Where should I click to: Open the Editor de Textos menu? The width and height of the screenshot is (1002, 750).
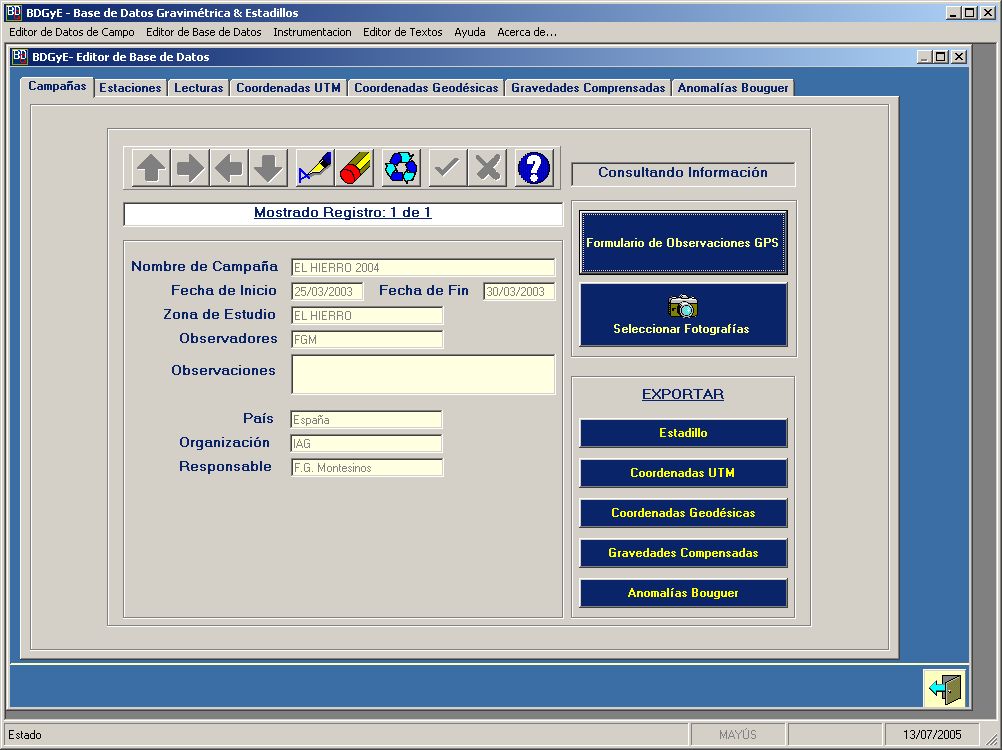pyautogui.click(x=402, y=32)
